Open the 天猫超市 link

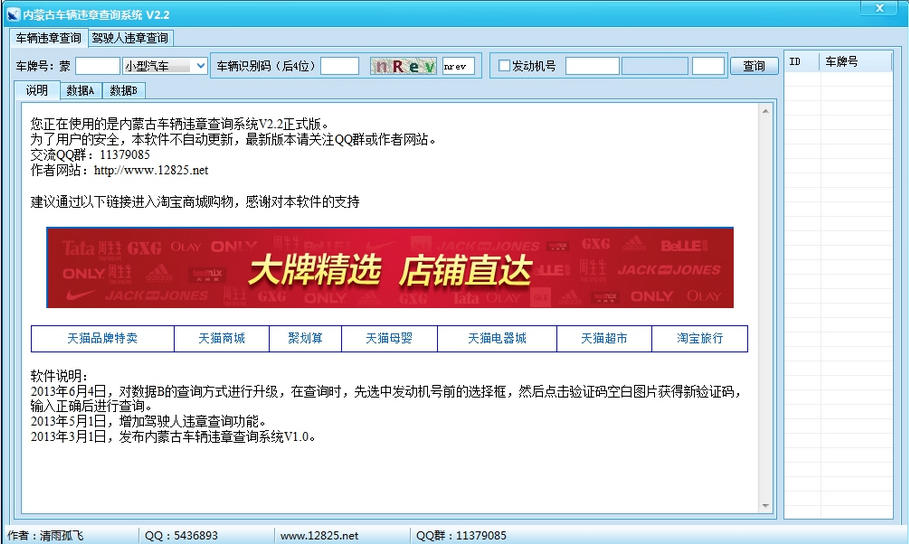(604, 338)
